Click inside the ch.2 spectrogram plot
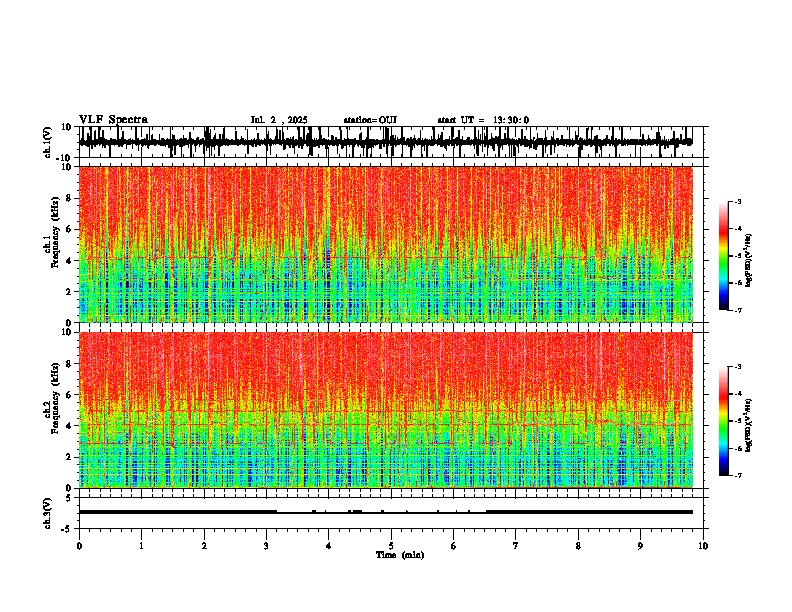 [x=386, y=410]
